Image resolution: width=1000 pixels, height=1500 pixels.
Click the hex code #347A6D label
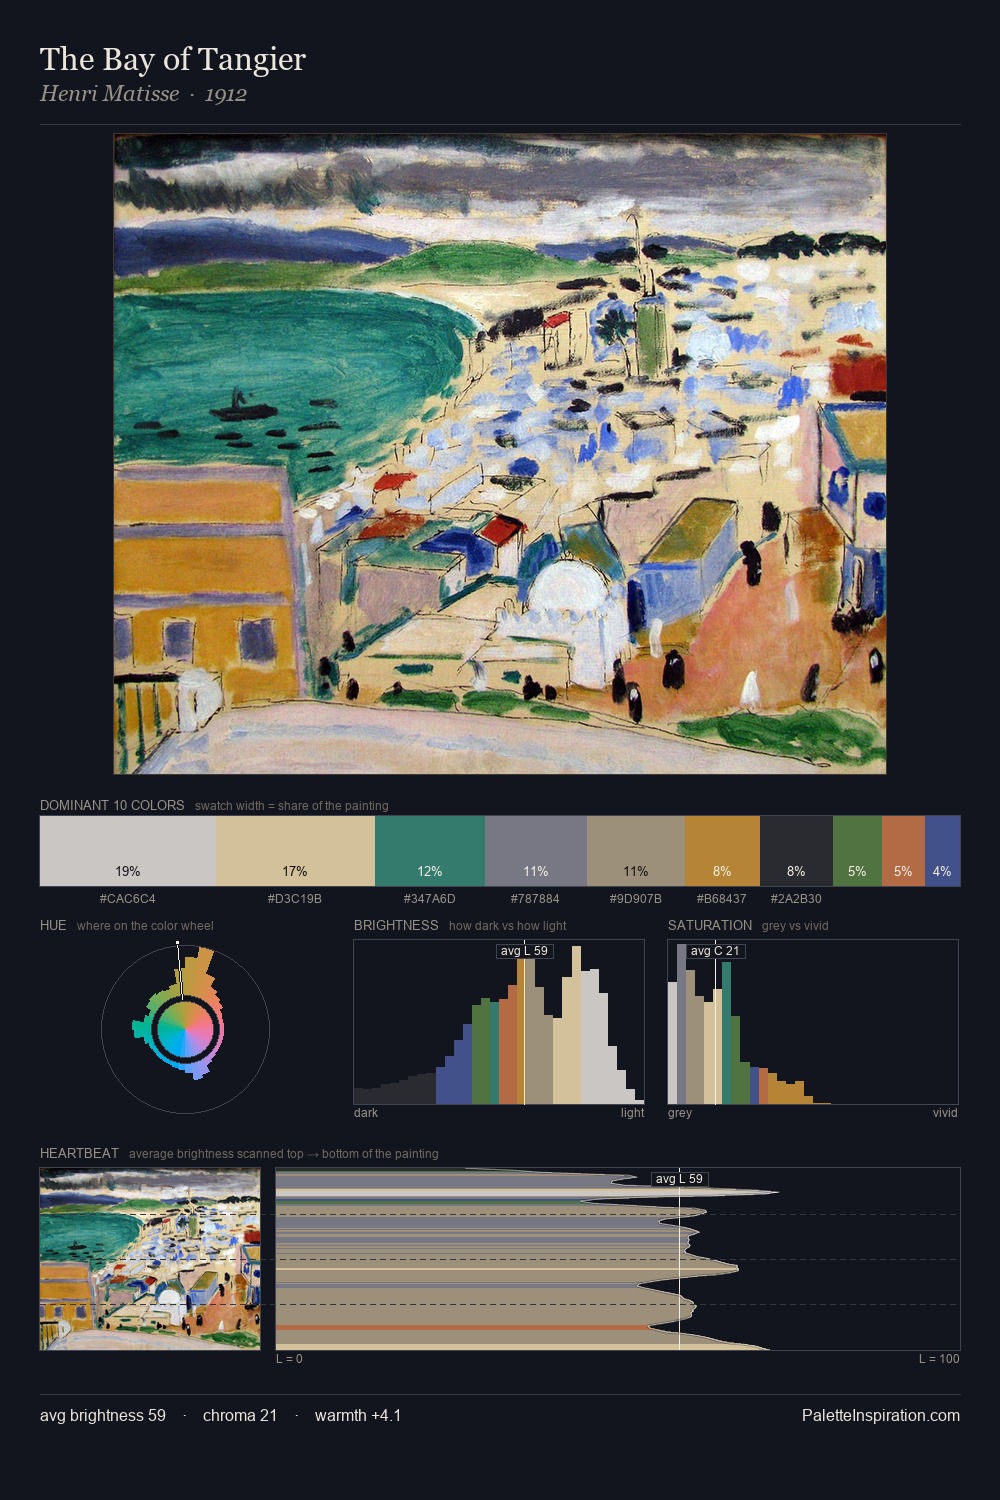pos(430,899)
